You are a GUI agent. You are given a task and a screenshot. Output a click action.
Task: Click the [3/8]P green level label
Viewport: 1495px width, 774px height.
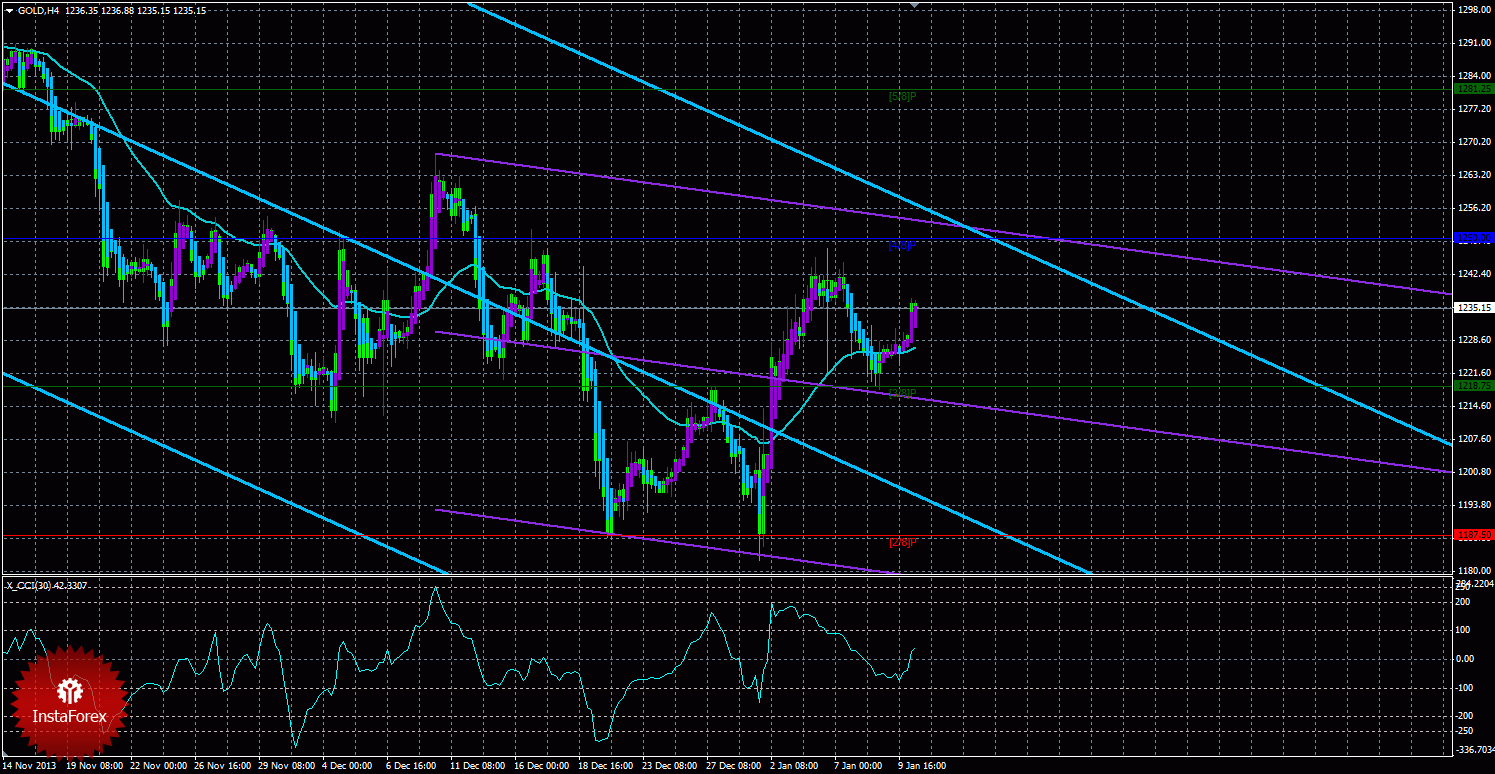[x=902, y=392]
